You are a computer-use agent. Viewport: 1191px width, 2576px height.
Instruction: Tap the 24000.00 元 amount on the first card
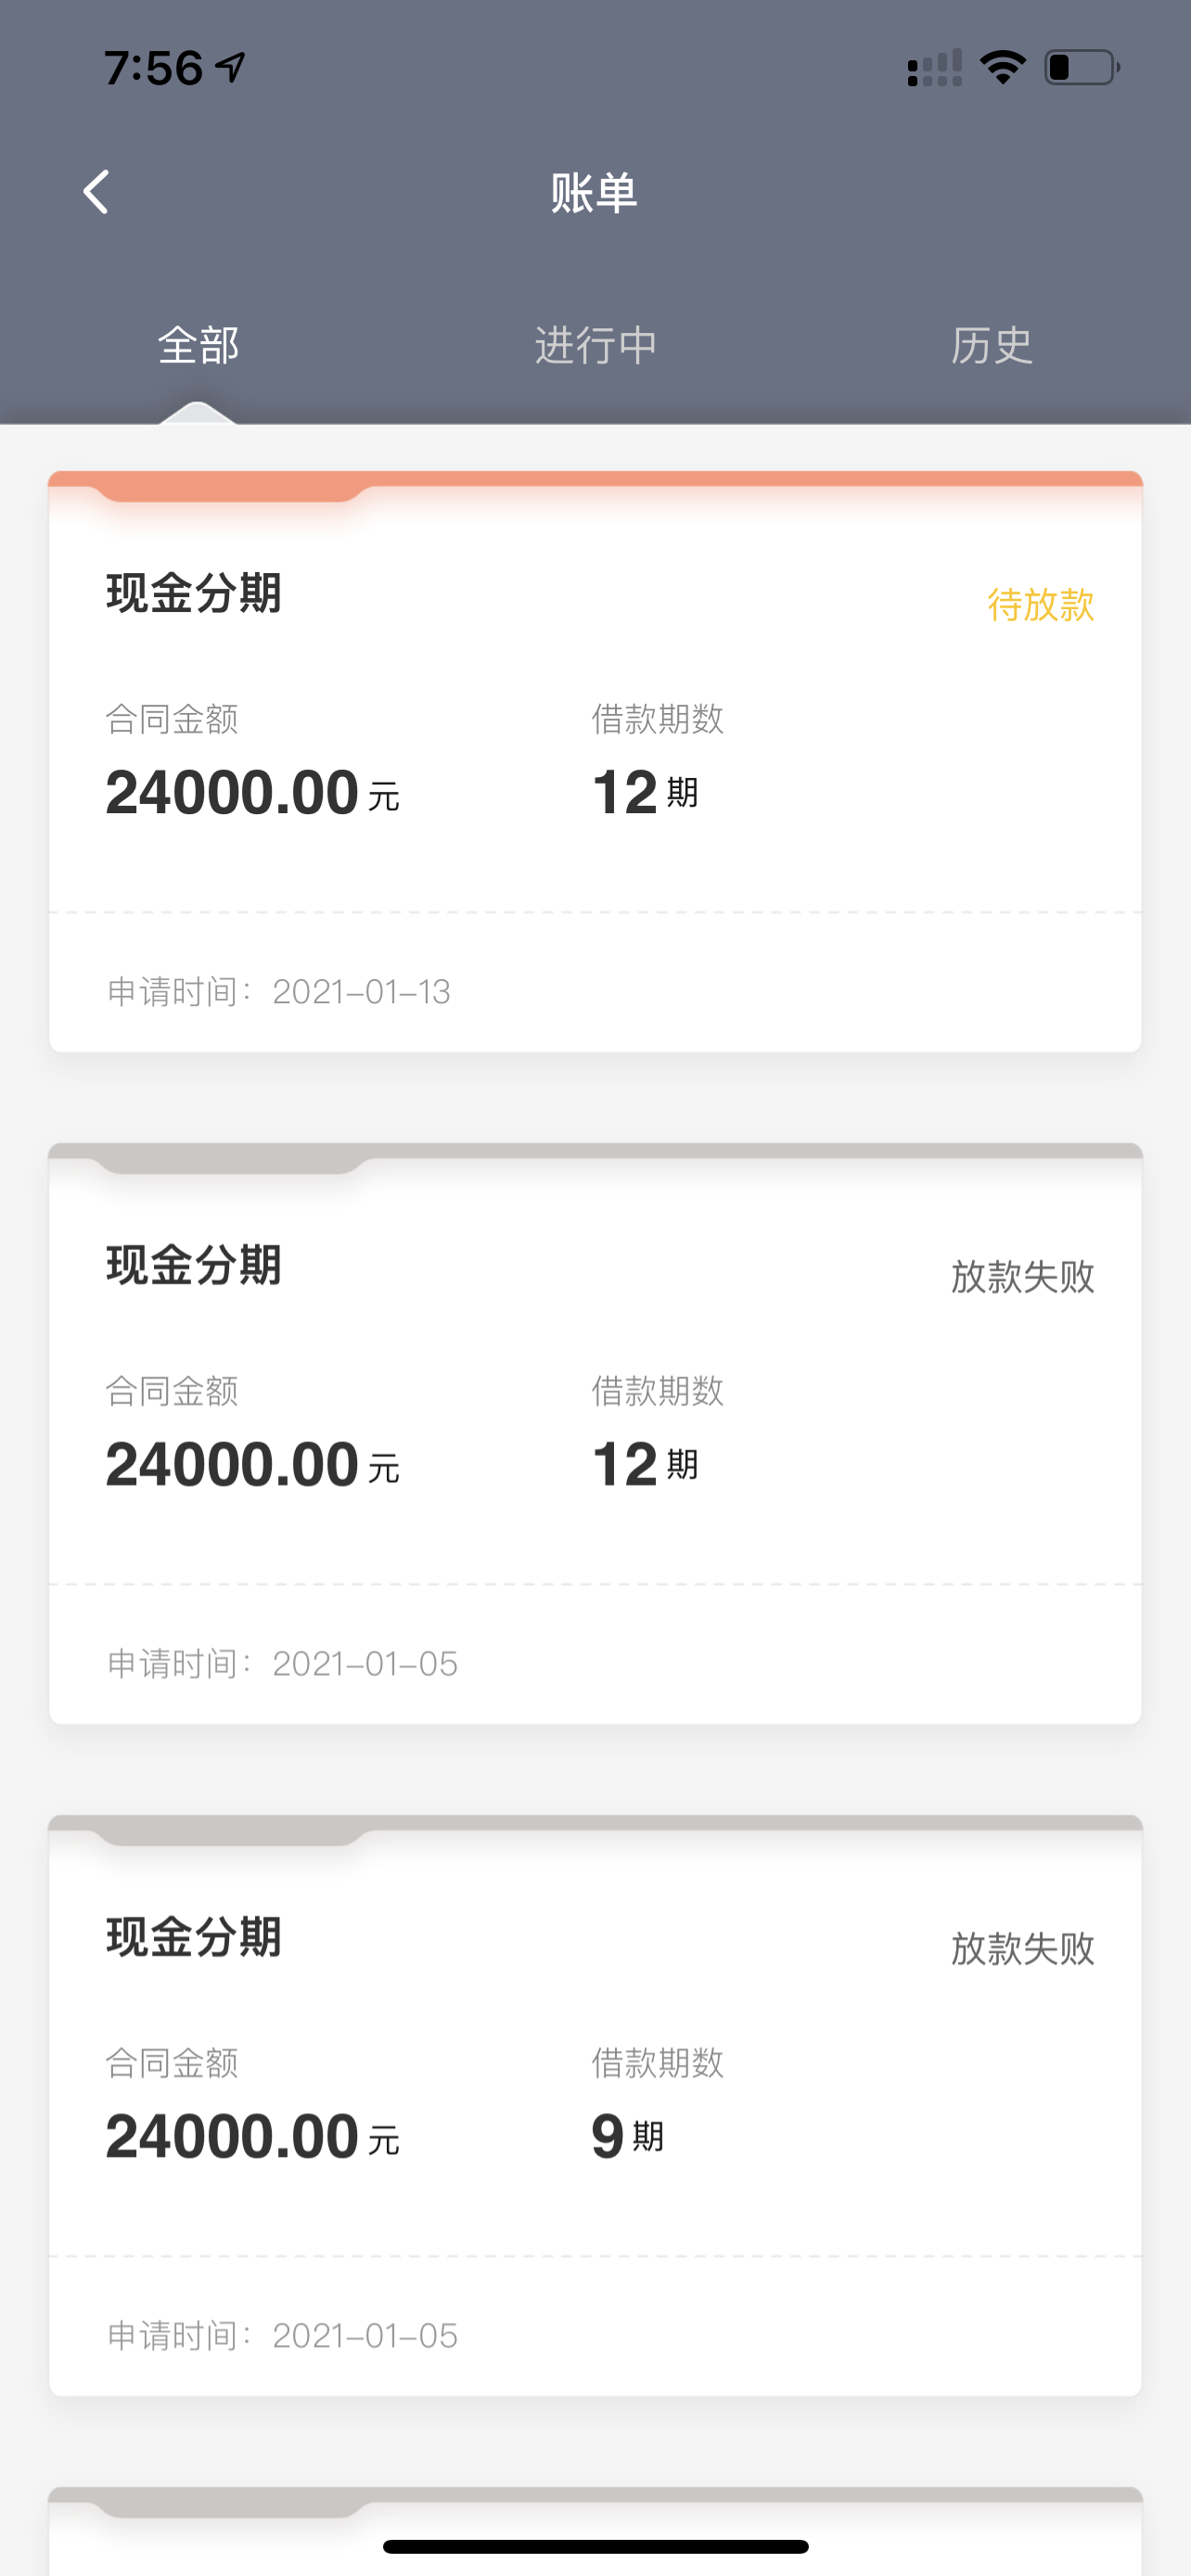[x=253, y=792]
